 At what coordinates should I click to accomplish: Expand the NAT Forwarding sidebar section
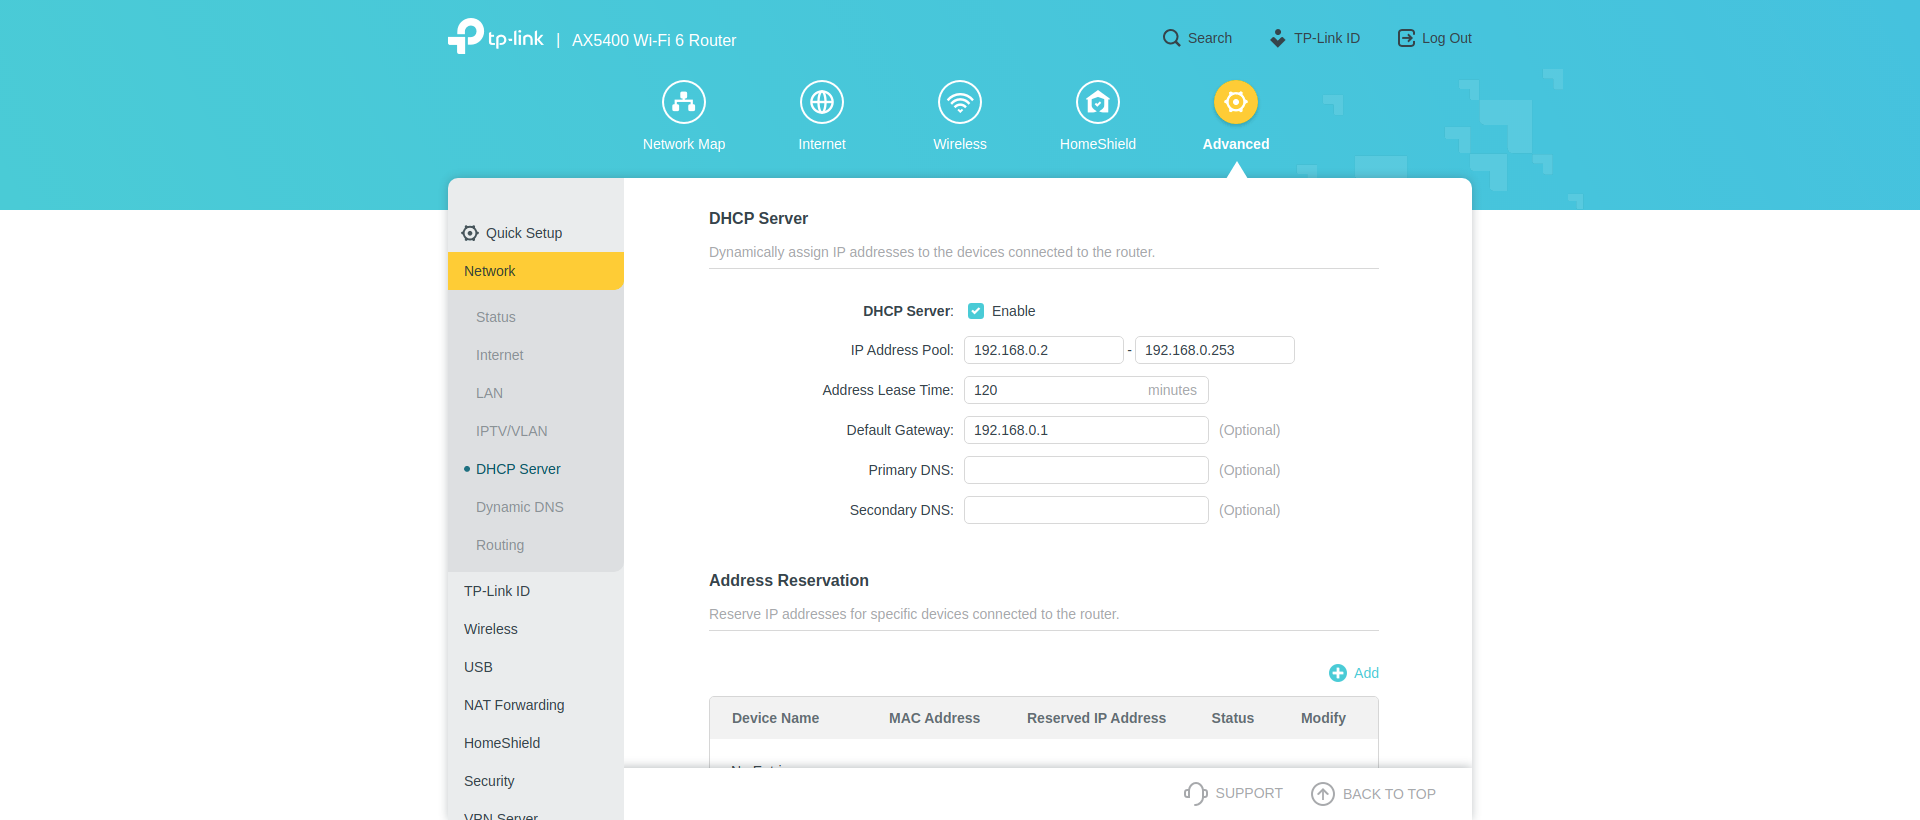(514, 705)
